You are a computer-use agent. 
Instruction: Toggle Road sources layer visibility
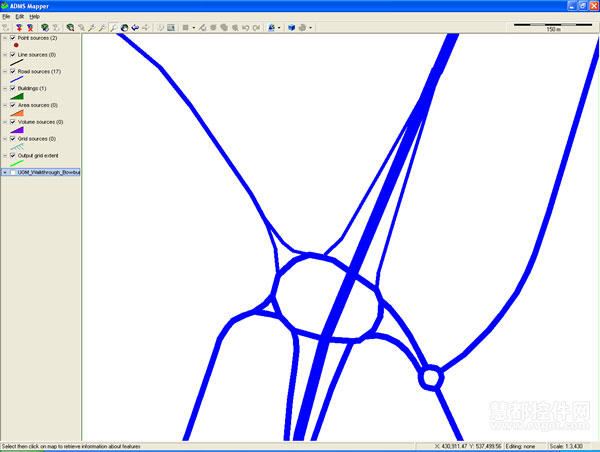tap(13, 72)
